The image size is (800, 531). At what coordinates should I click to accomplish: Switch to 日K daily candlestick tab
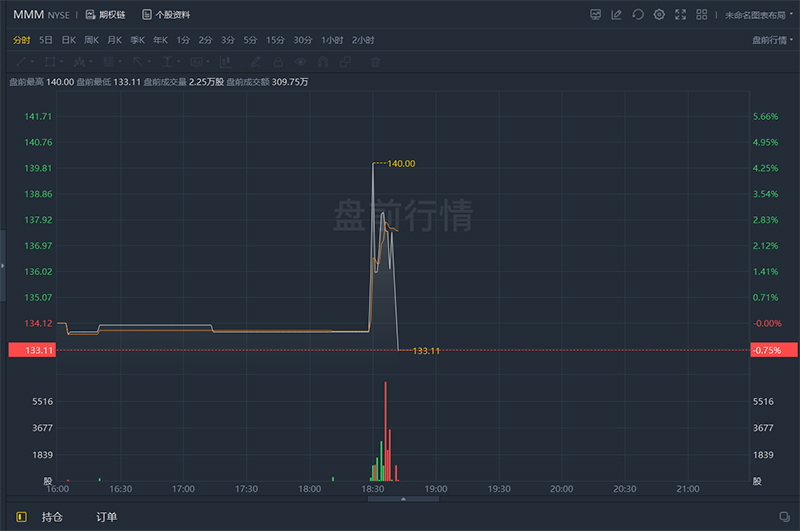point(69,40)
